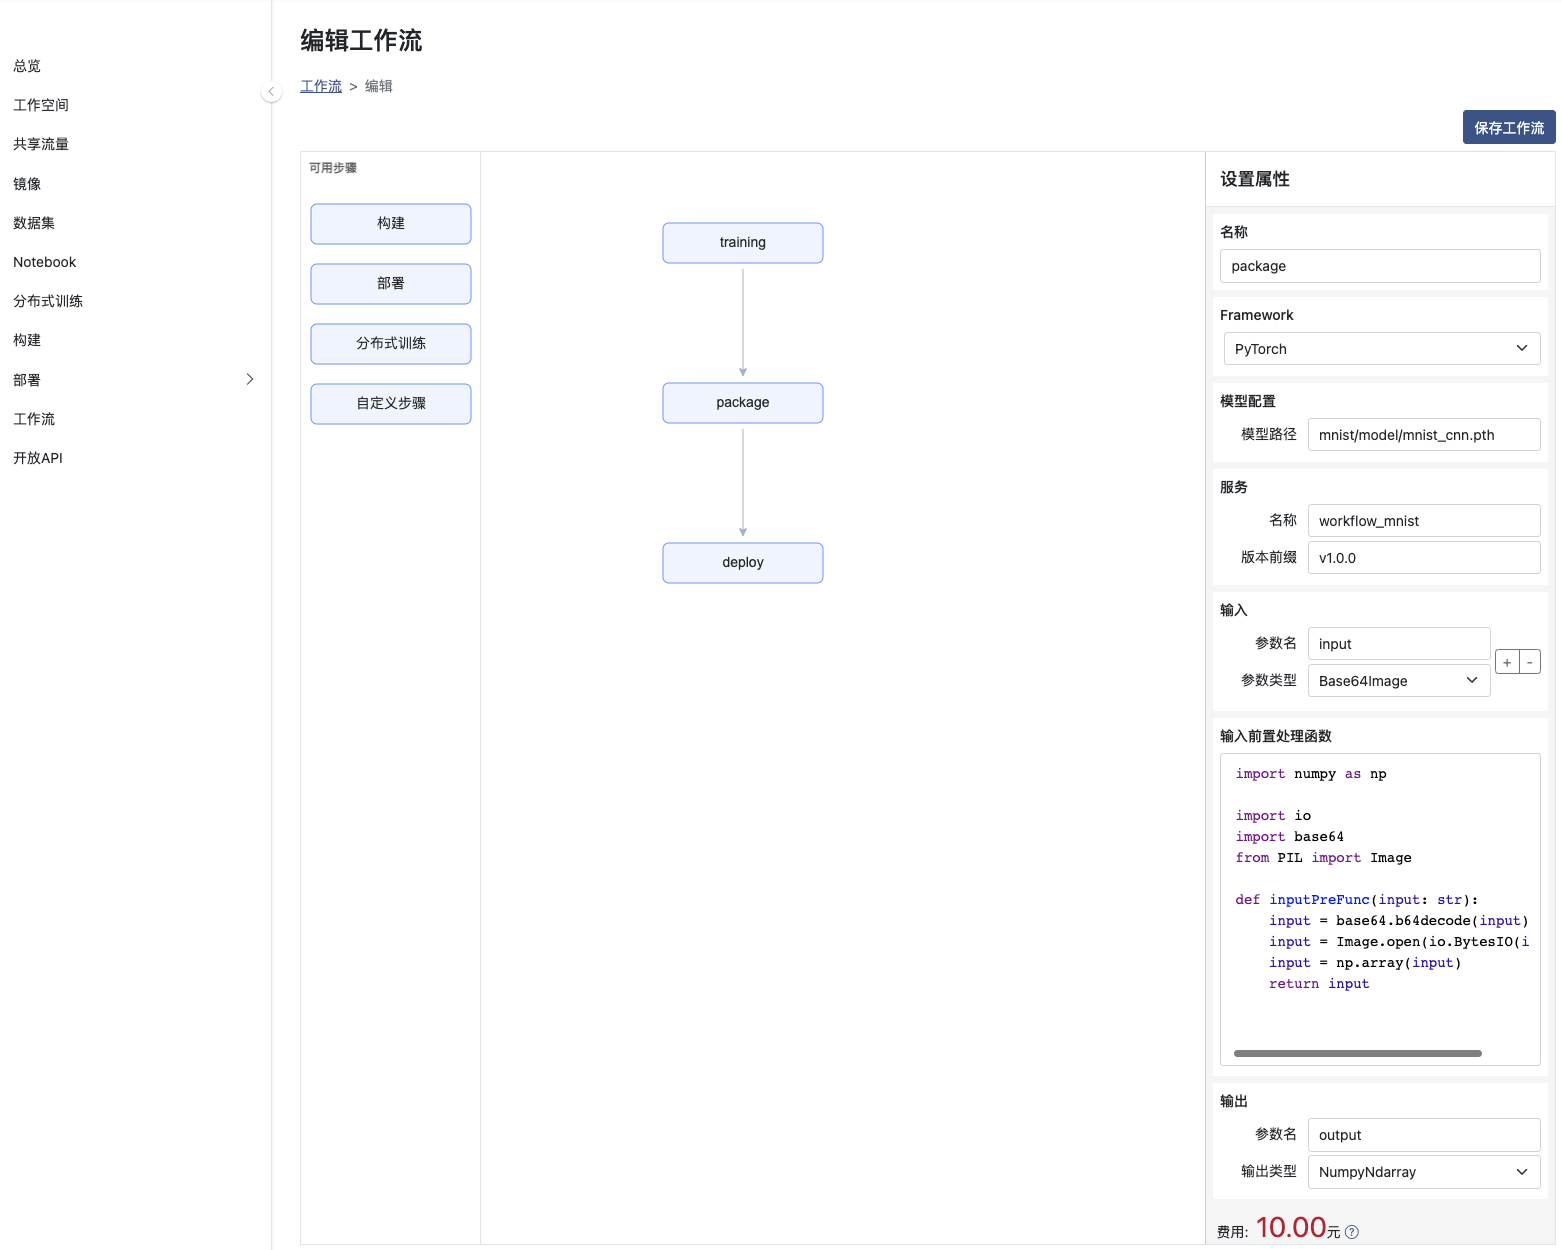The width and height of the screenshot is (1562, 1250).
Task: Go to 数据集 in the sidebar
Action: click(34, 223)
